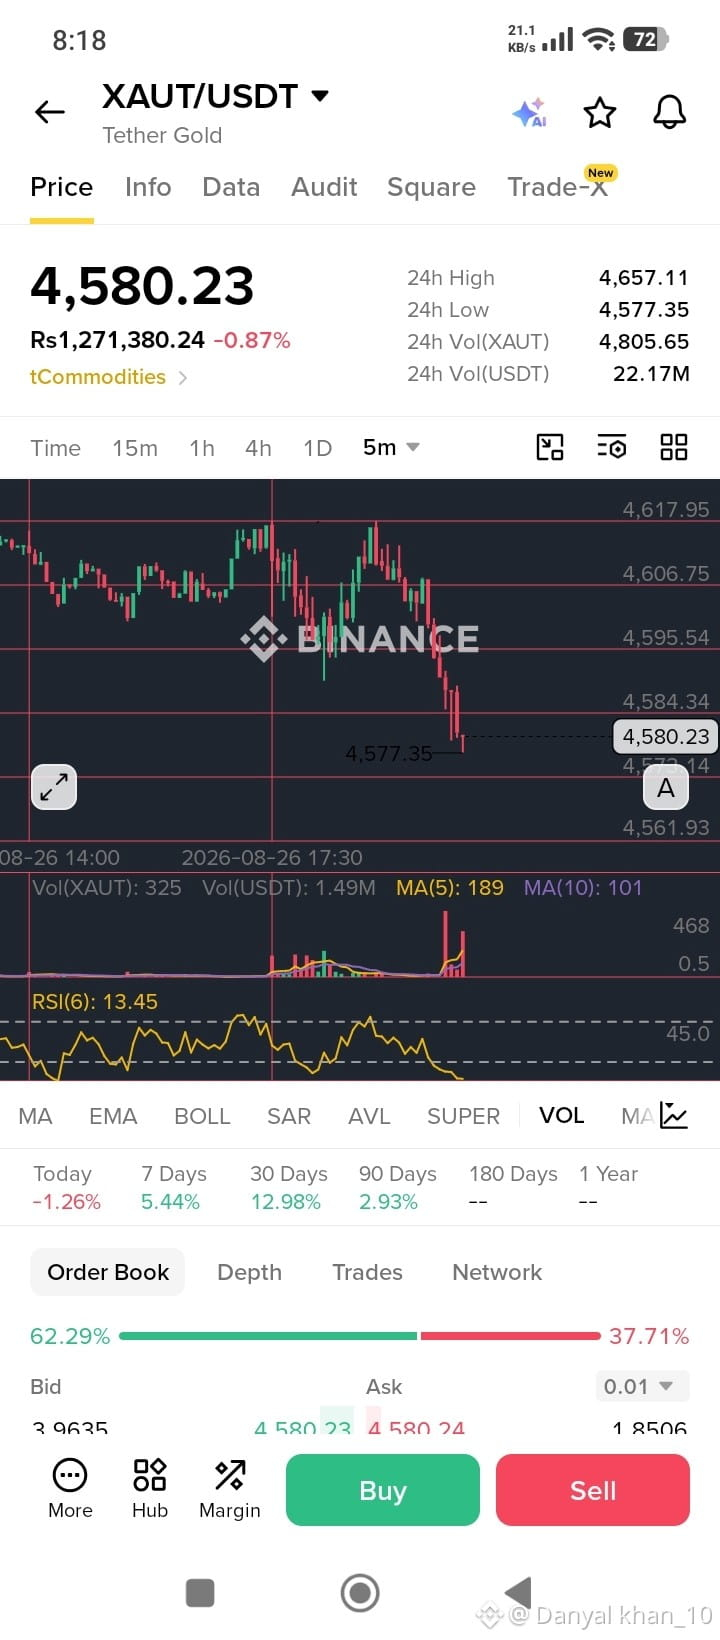Tap the MA(10): 101 volume label
Image resolution: width=720 pixels, height=1640 pixels.
pos(583,887)
